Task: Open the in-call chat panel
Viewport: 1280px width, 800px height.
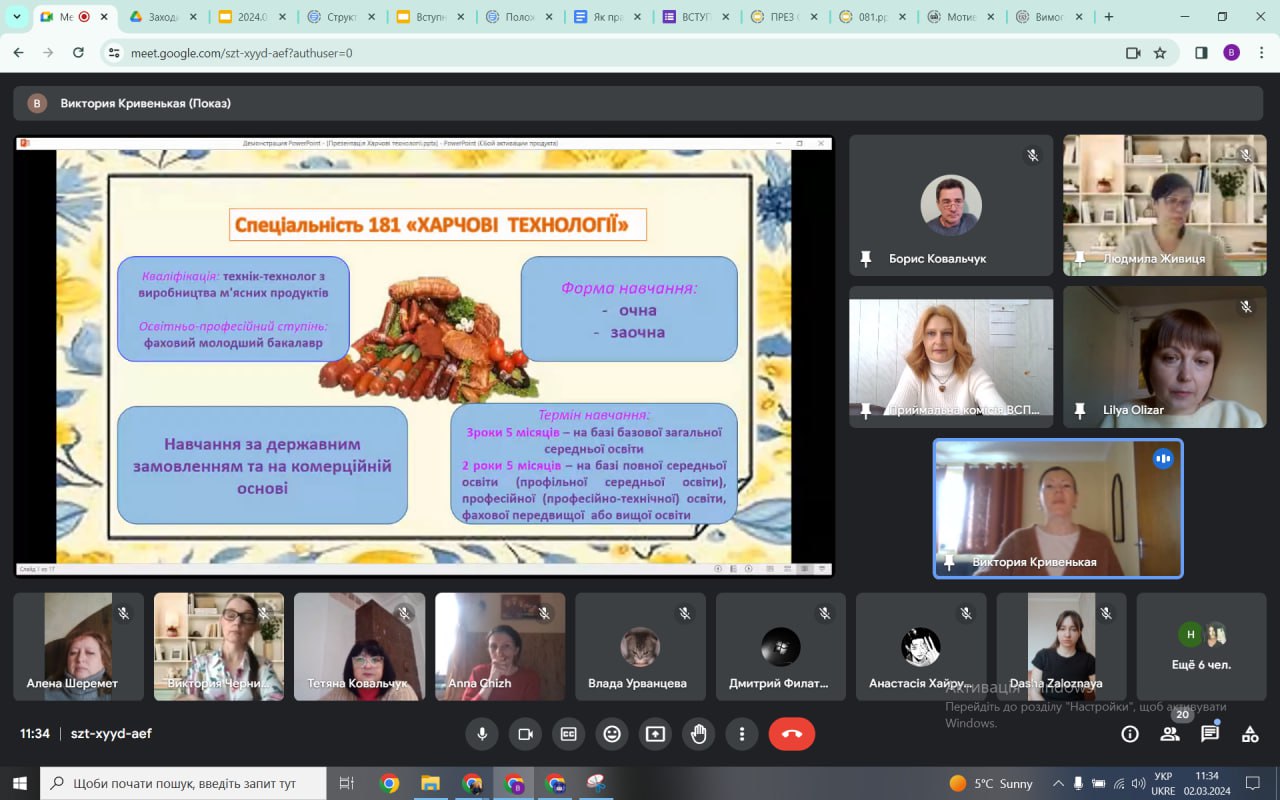Action: [1210, 734]
